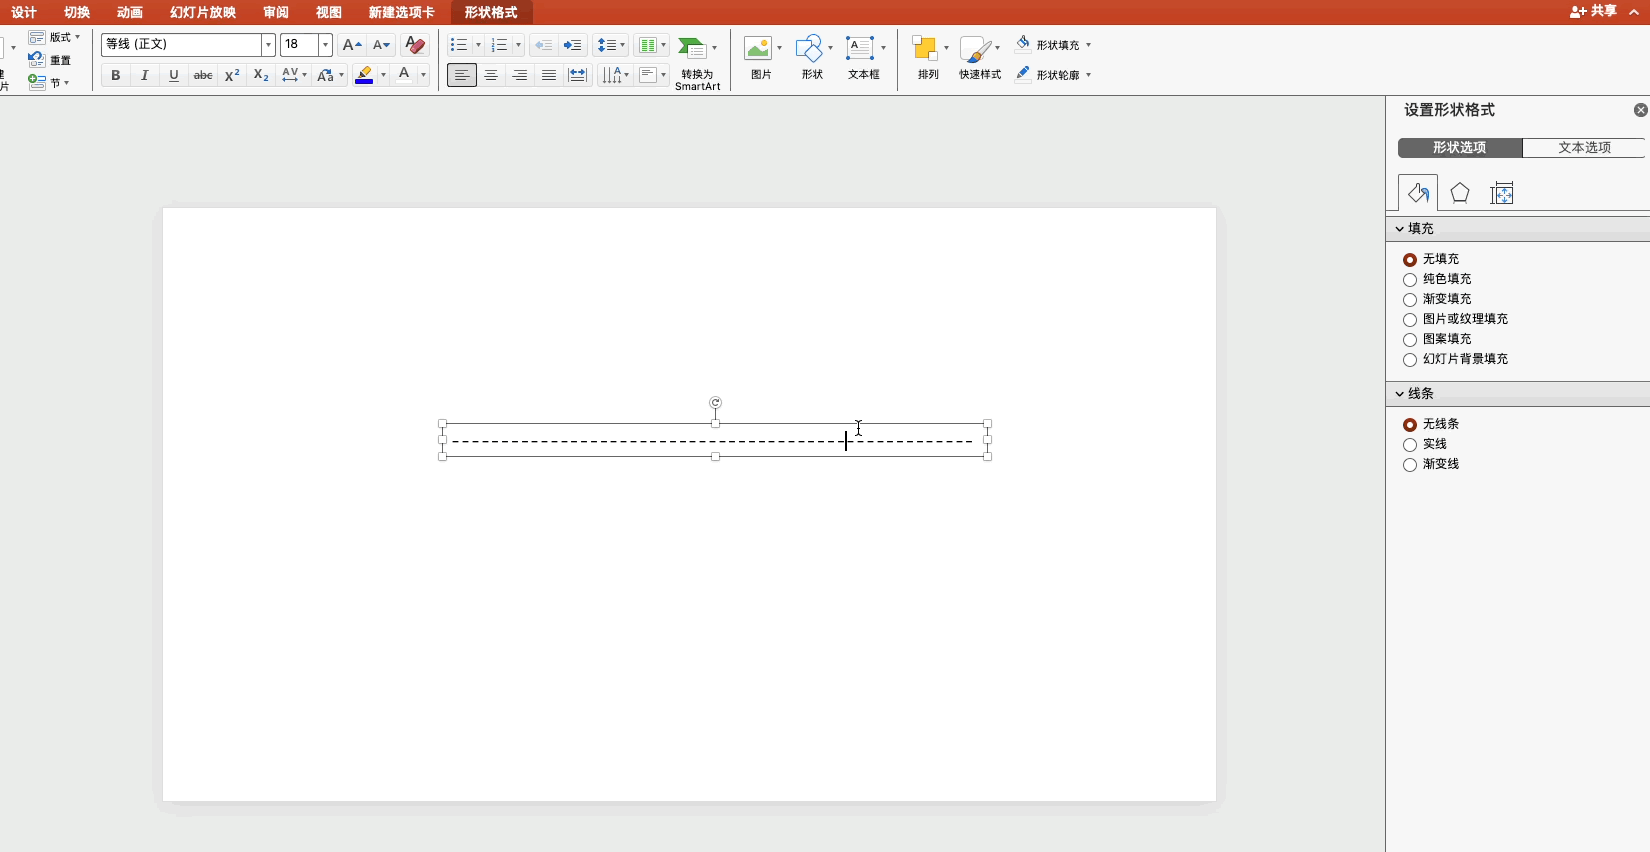Switch to the 动画 animations tab
Screen dimensions: 1650x852
point(129,12)
